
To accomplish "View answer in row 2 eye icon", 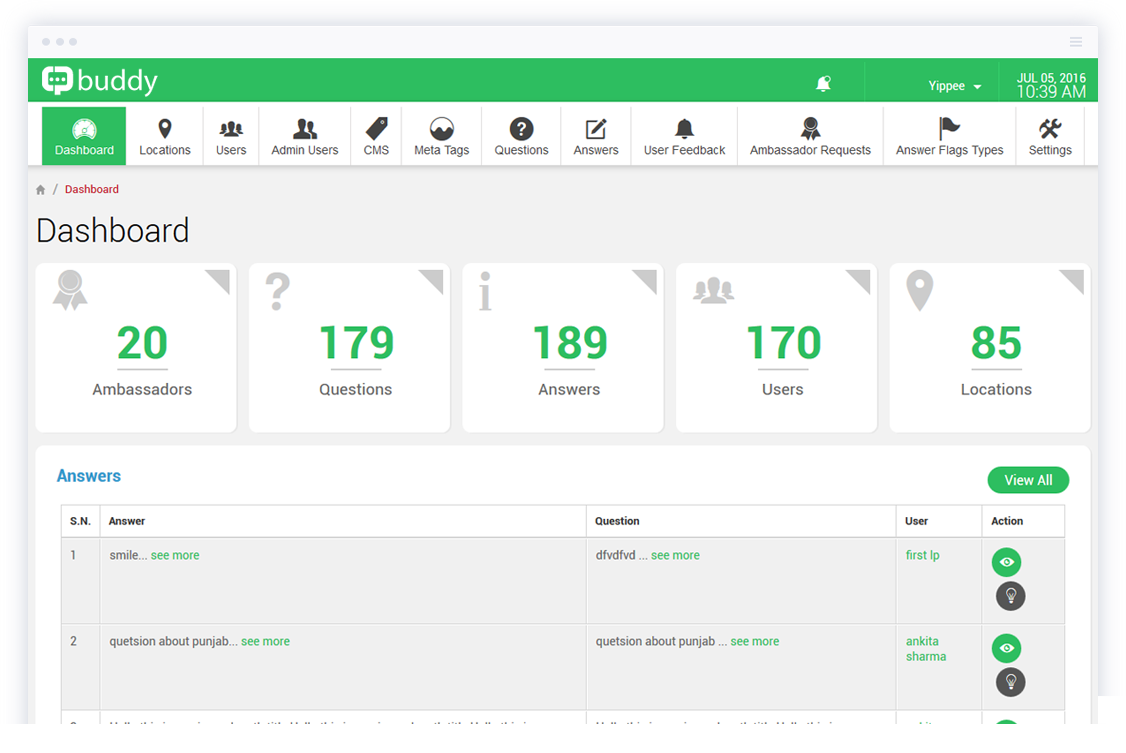I will click(x=1006, y=648).
